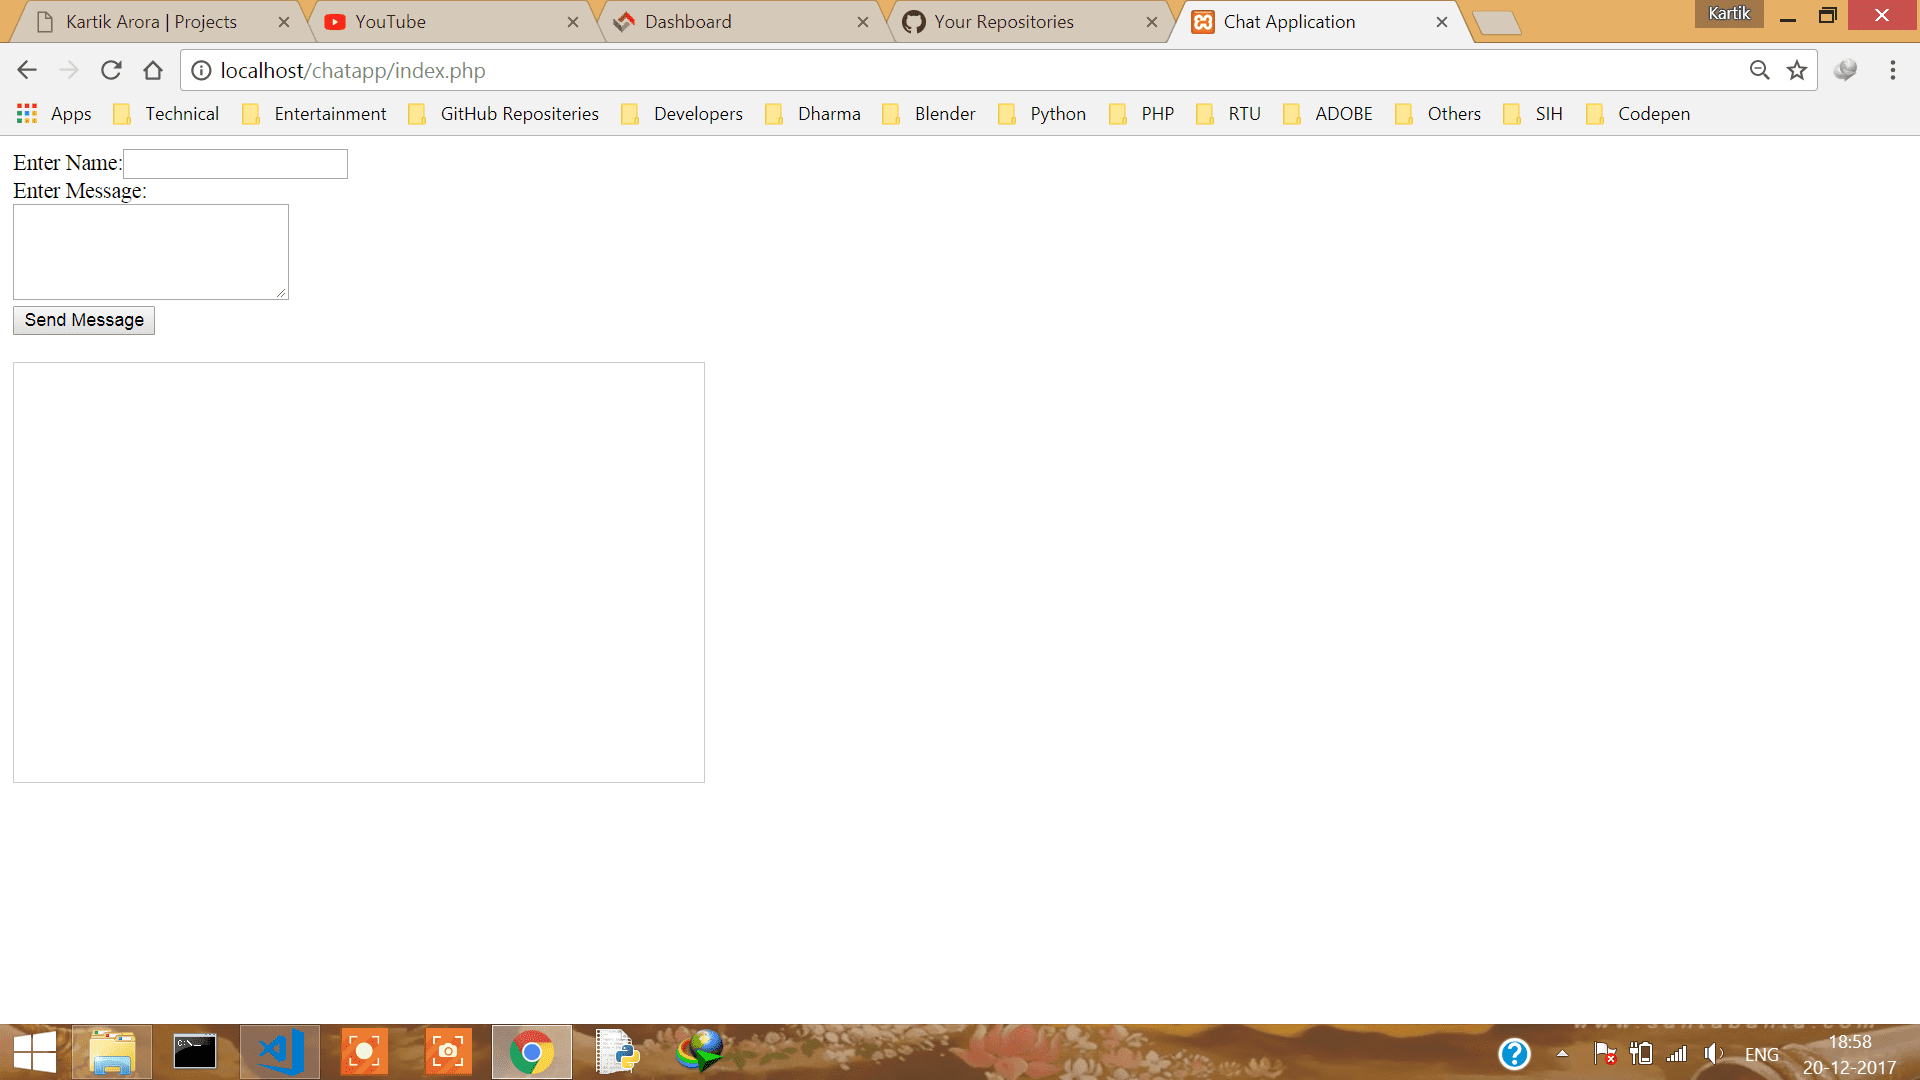Open the network signal icon
Viewport: 1920px width, 1080px height.
coord(1677,1054)
